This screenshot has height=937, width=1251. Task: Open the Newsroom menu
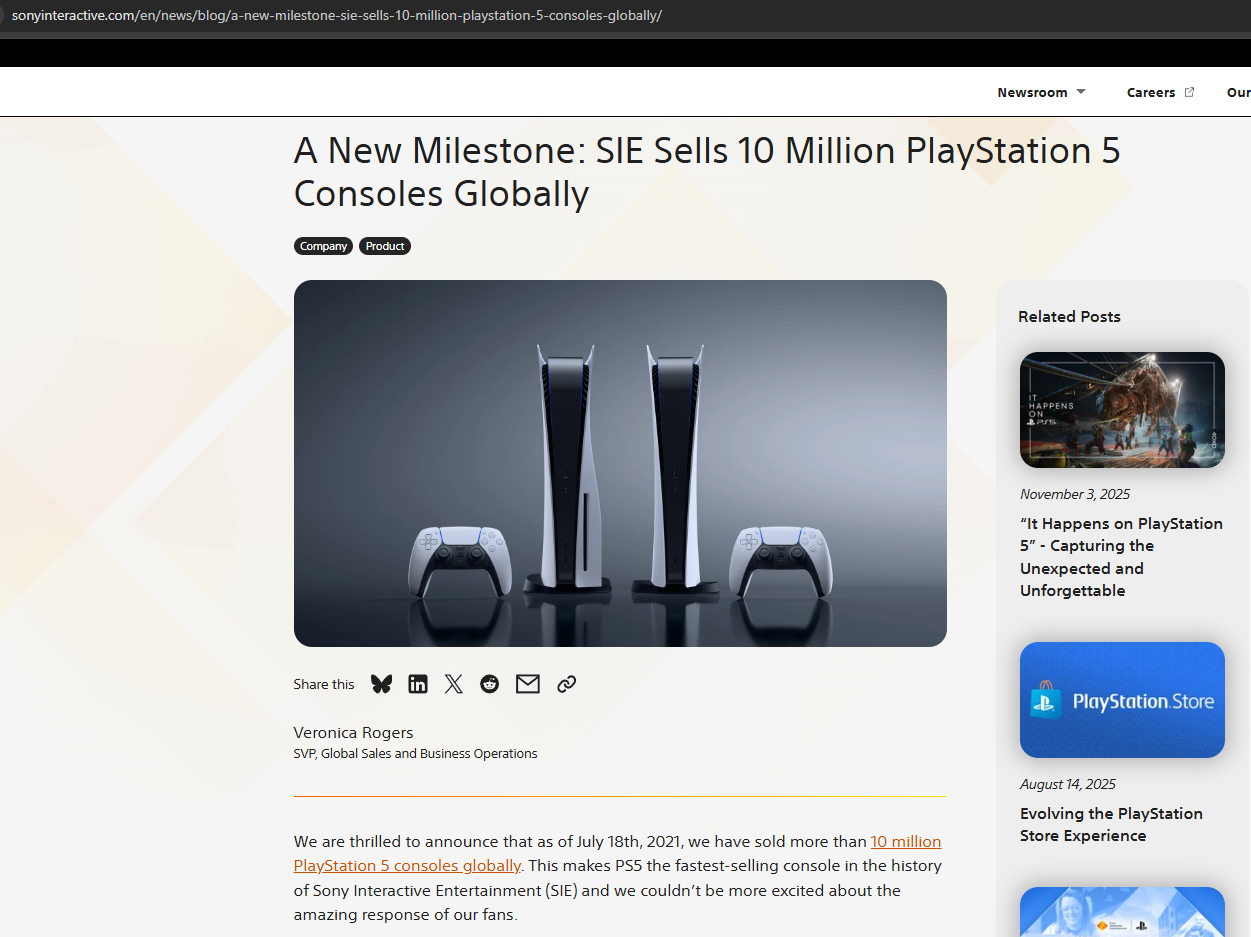pyautogui.click(x=1041, y=92)
